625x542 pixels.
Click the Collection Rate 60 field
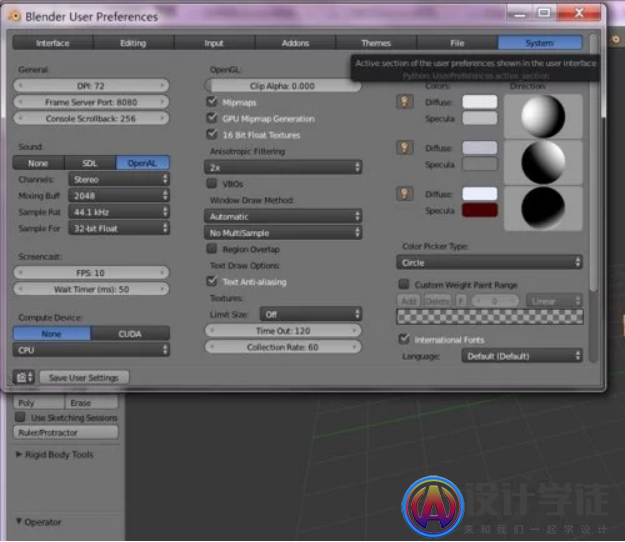(x=283, y=347)
